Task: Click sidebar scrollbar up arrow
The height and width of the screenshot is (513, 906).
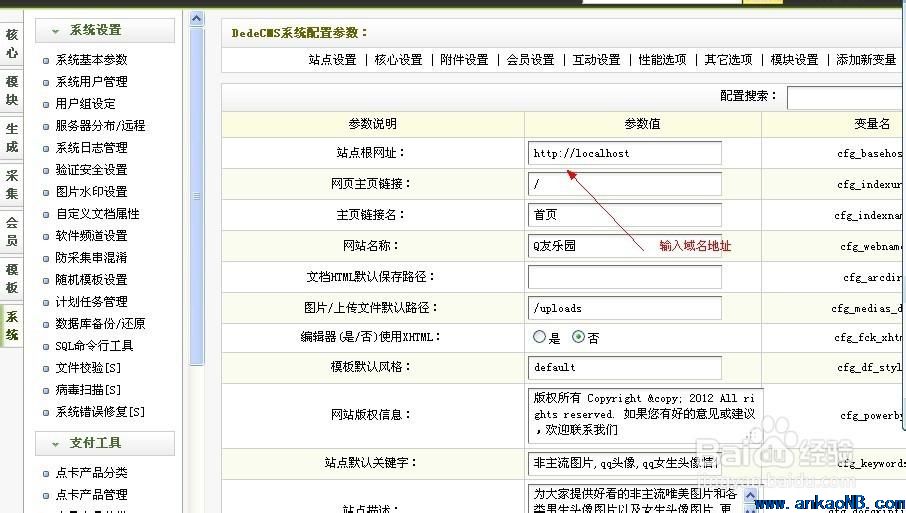Action: (x=196, y=19)
